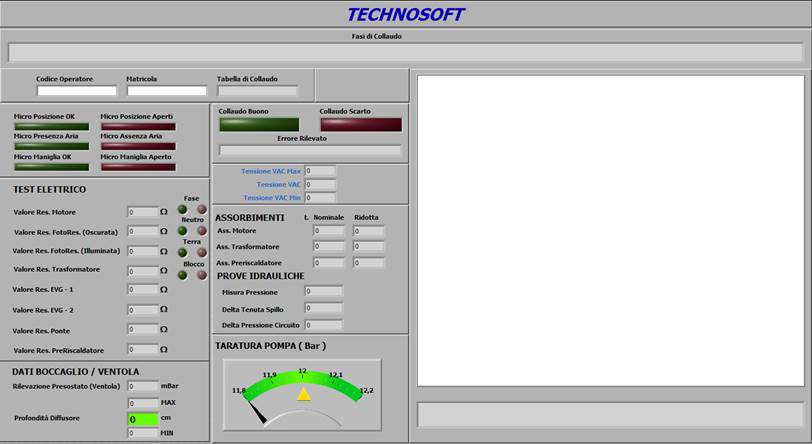Click the green Fase indicator LED

point(182,209)
